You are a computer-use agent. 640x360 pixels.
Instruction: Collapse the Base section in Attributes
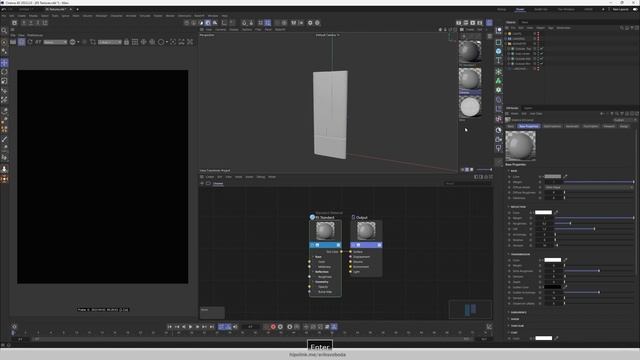pyautogui.click(x=509, y=171)
